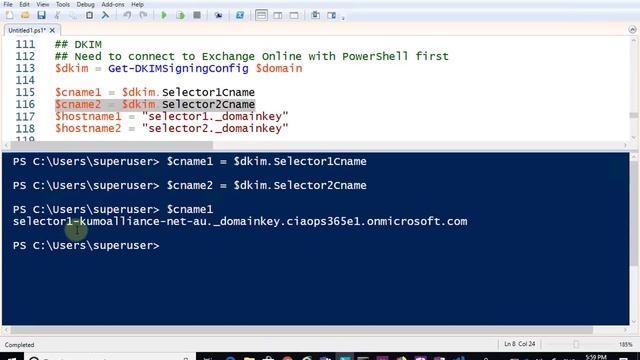The image size is (640, 360).
Task: Cut selection using the scissors icon
Action: pyautogui.click(x=58, y=16)
